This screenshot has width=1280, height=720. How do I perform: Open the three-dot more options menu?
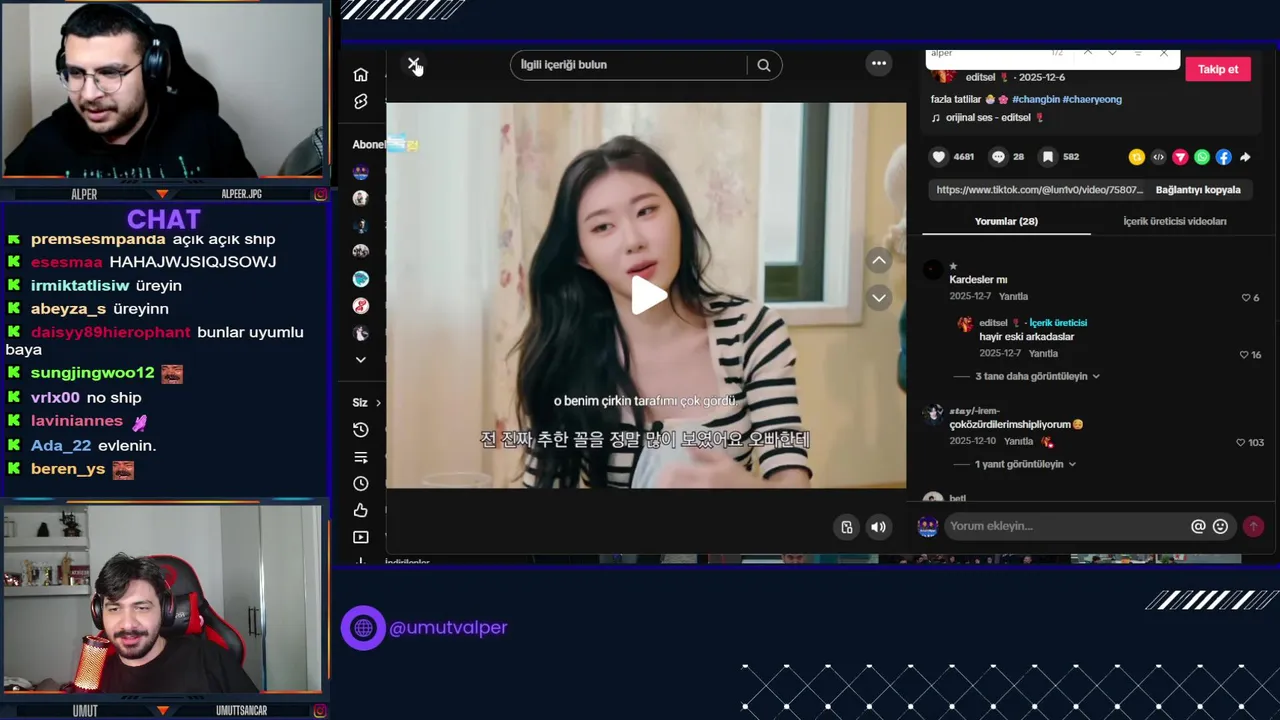(x=879, y=63)
